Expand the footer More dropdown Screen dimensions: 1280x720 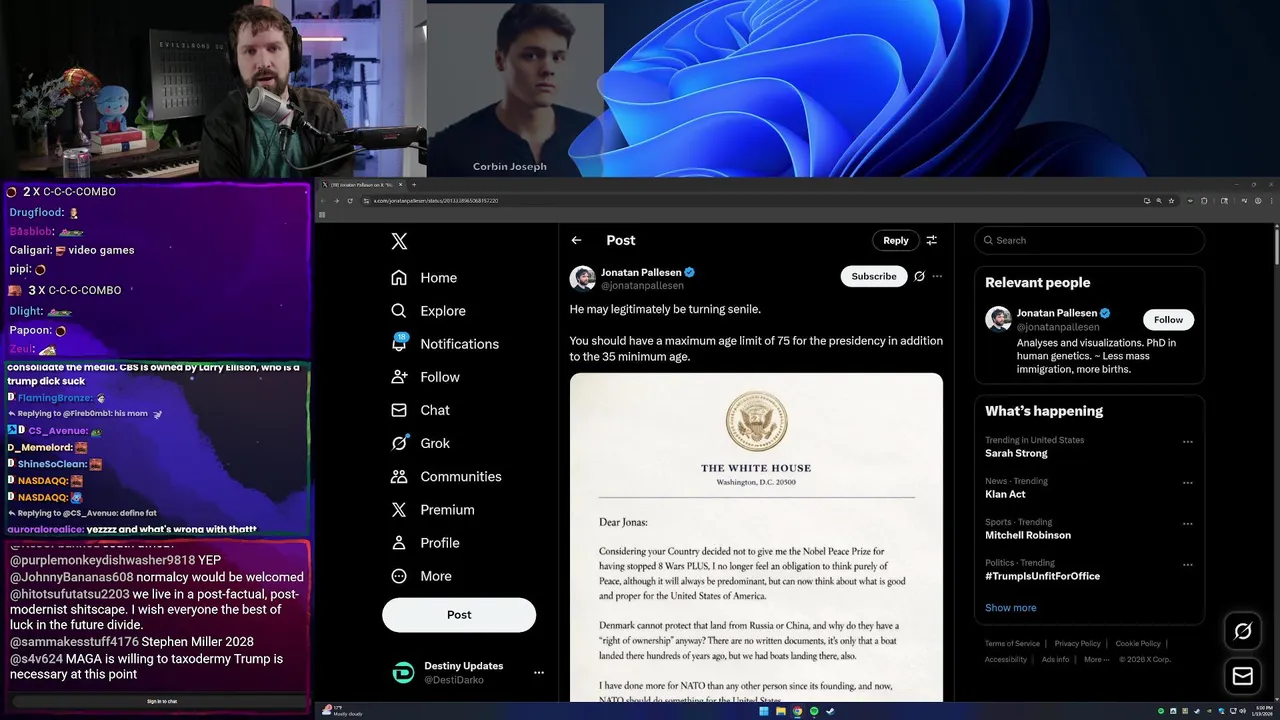tap(1095, 659)
